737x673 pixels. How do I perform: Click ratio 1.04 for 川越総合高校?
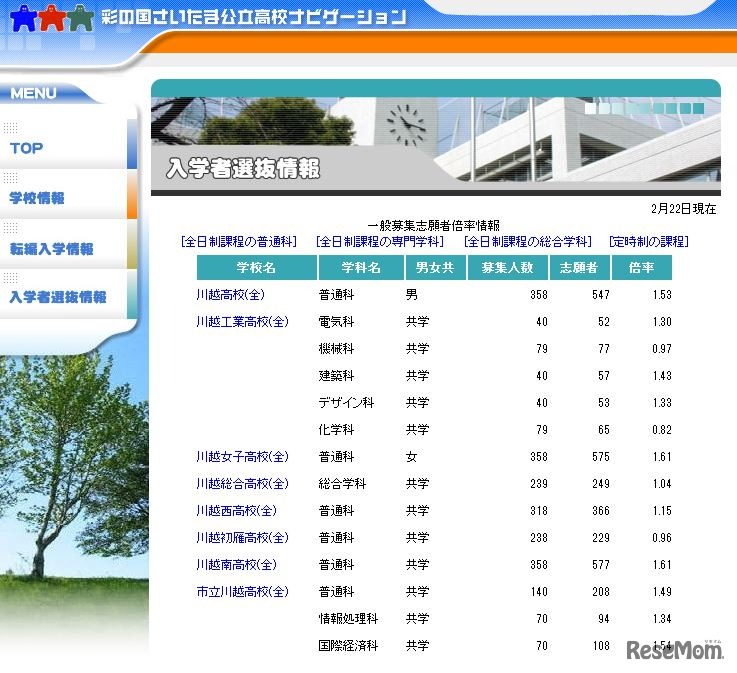coord(662,484)
